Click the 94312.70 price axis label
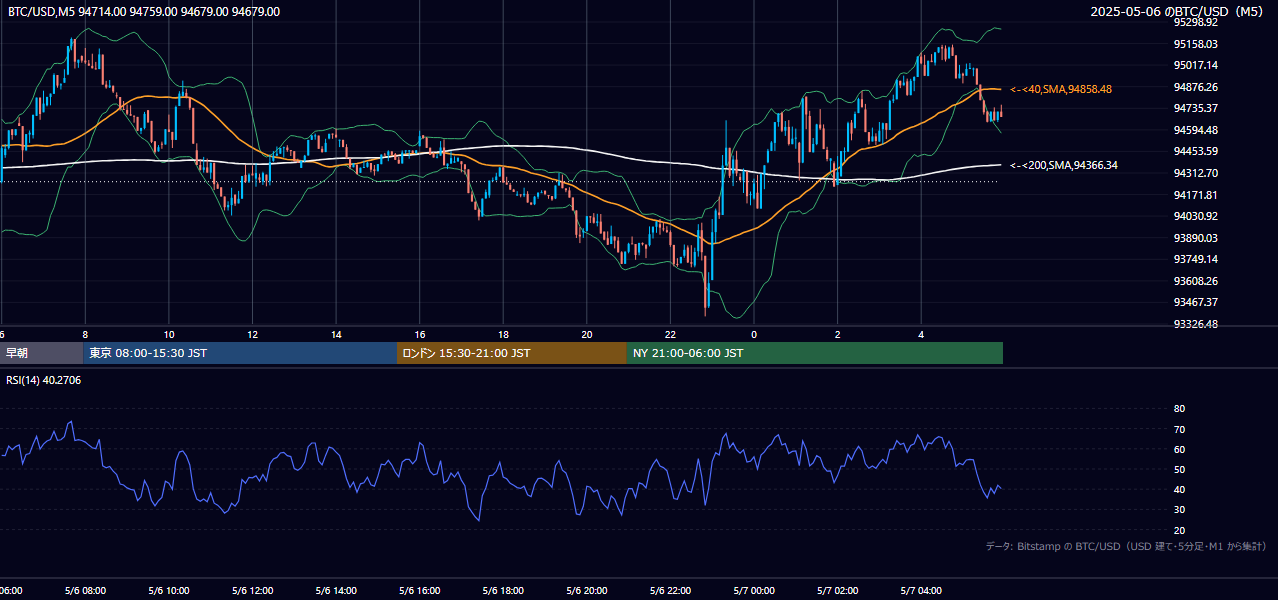 (x=1195, y=173)
